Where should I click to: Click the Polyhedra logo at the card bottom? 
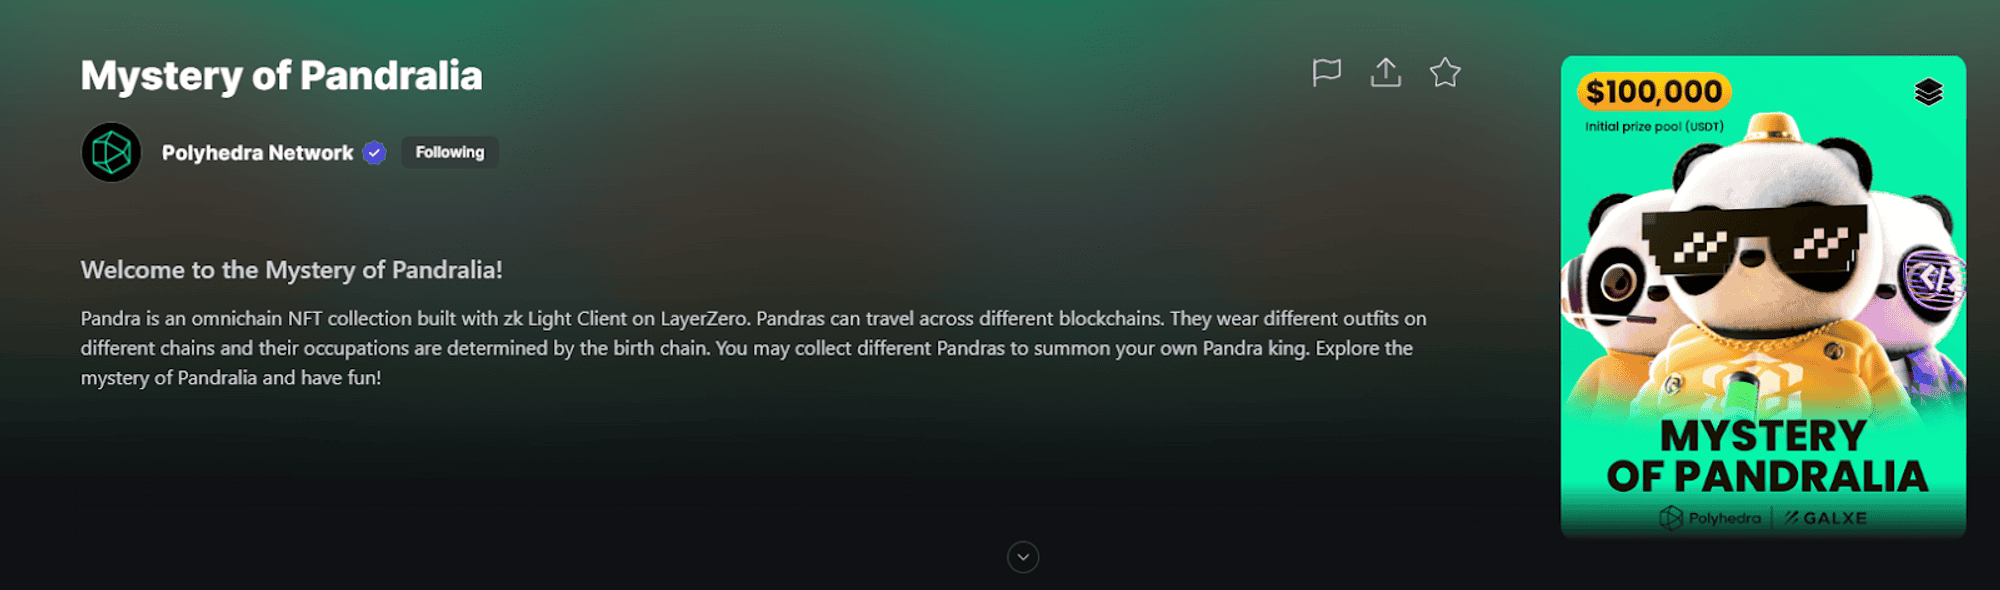click(1710, 518)
